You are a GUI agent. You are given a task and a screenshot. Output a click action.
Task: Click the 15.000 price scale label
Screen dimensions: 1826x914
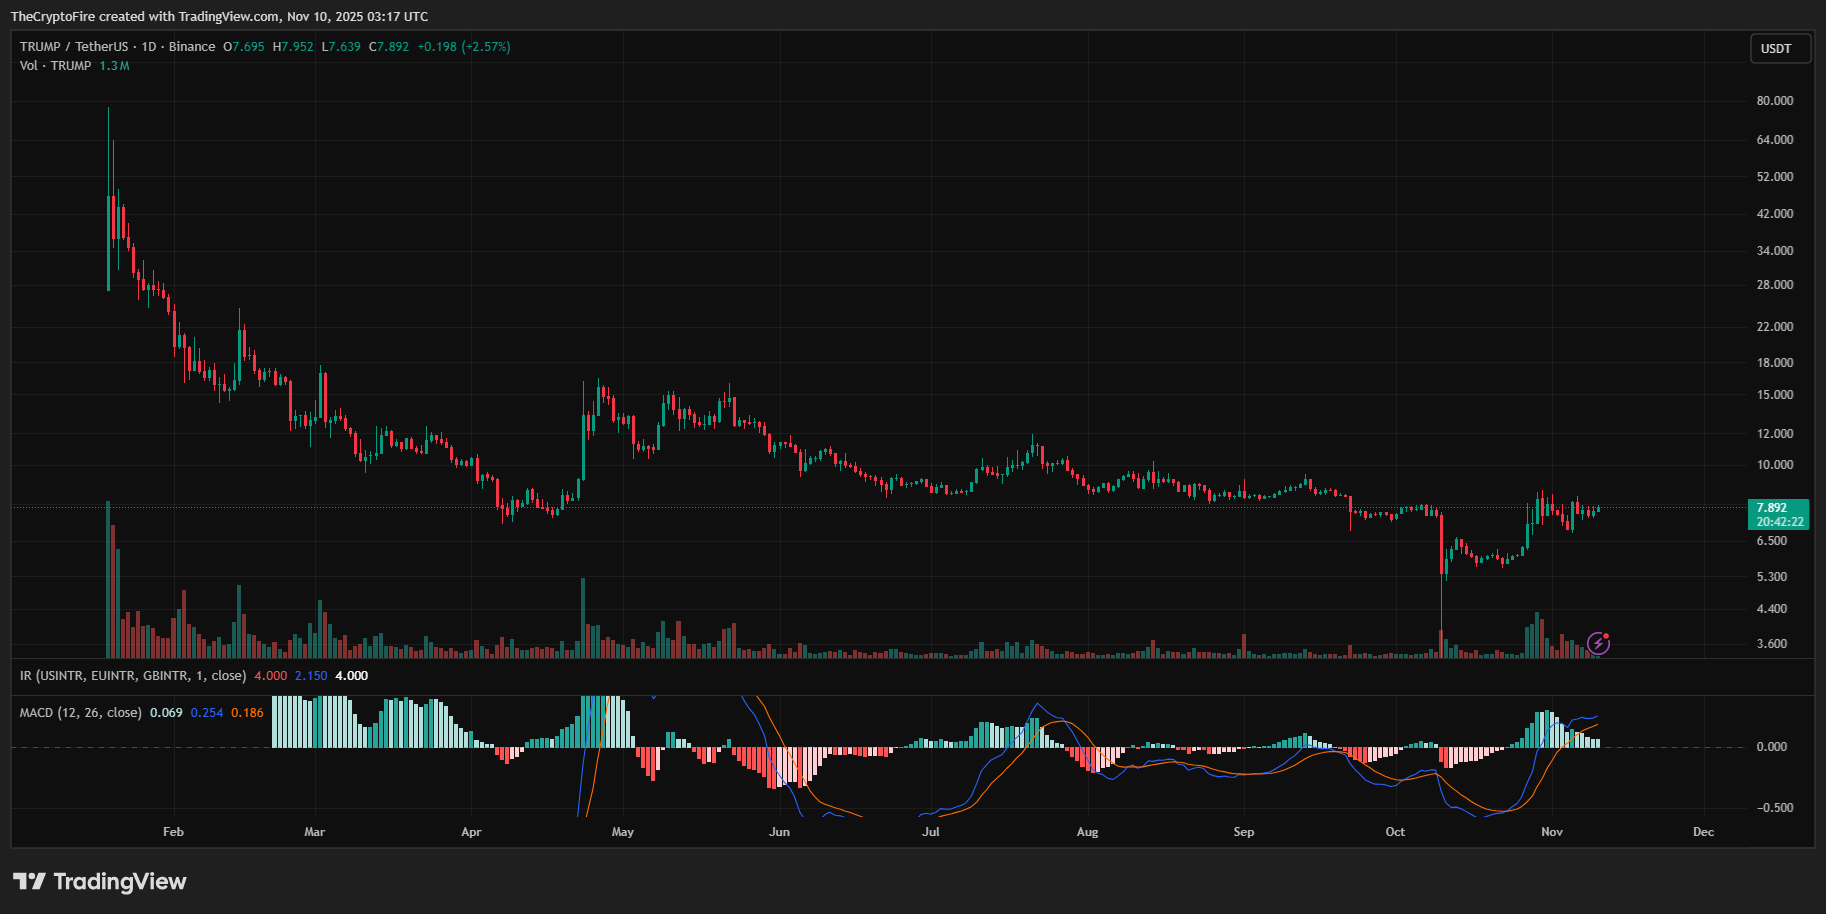1775,395
